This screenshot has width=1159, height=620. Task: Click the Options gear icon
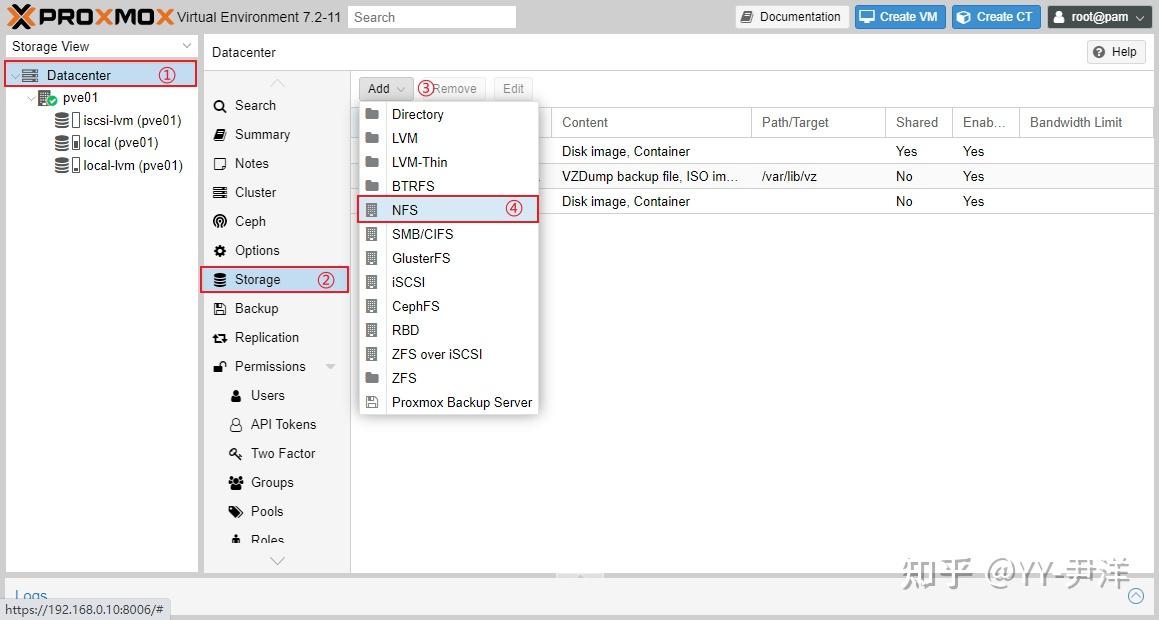coord(220,250)
